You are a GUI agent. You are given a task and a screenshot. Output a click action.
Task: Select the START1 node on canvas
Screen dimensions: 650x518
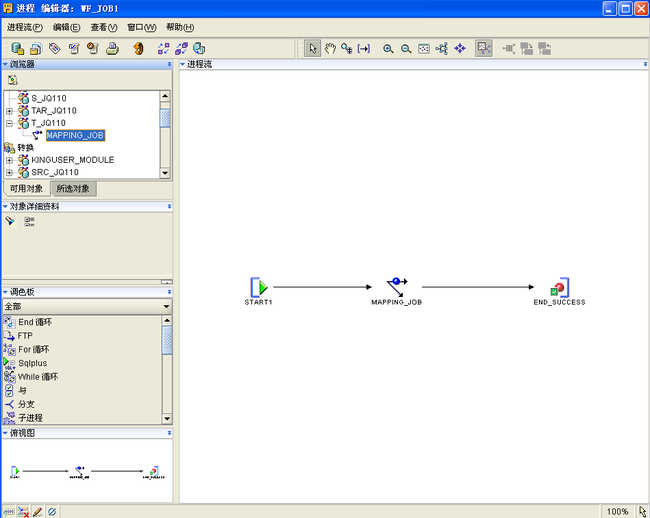259,291
